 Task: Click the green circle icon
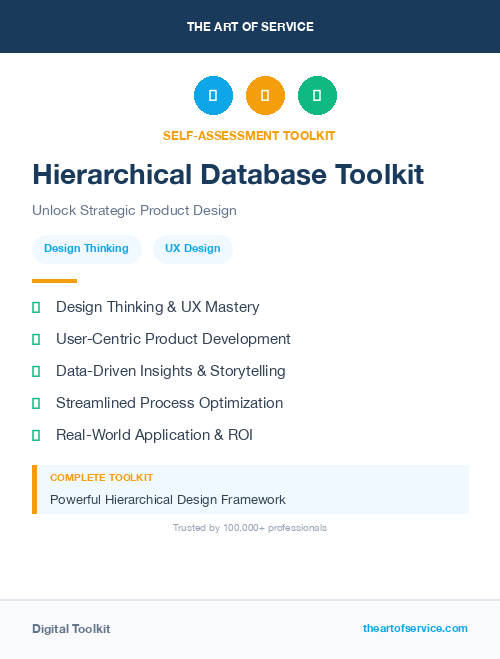(x=317, y=95)
